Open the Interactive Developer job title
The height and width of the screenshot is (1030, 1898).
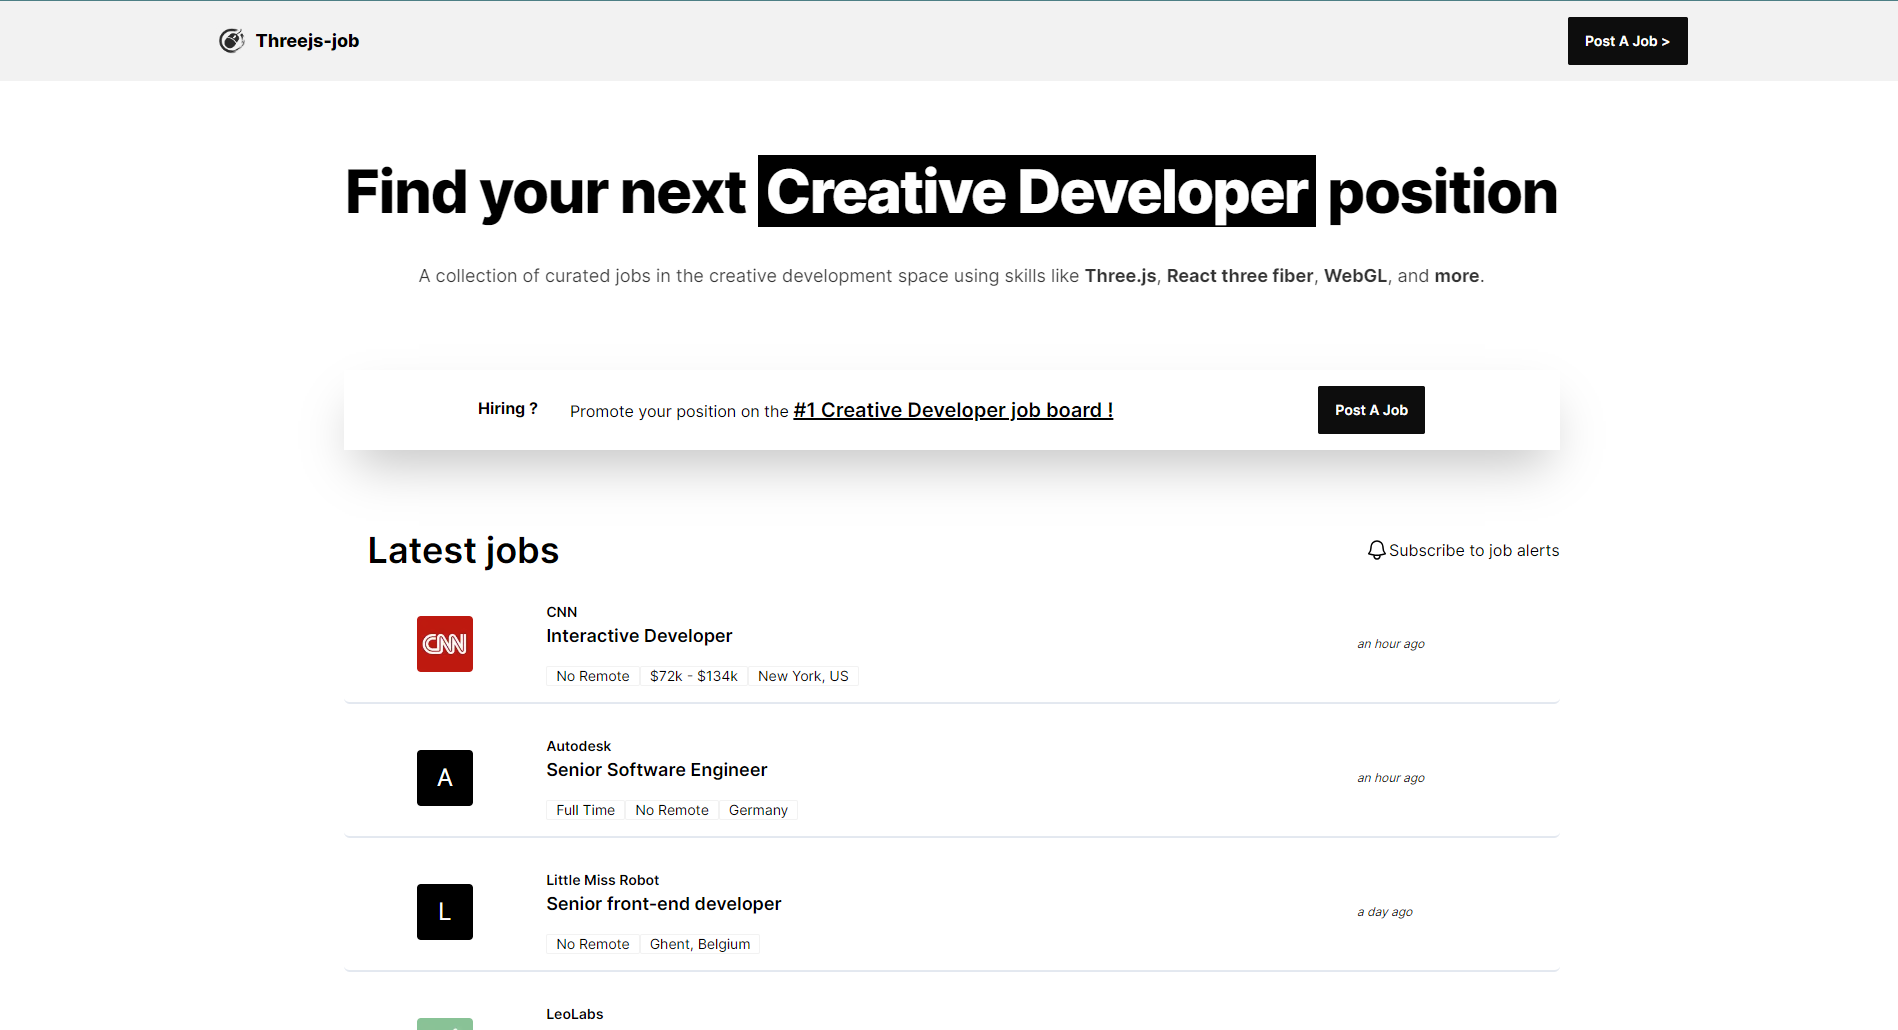click(x=639, y=636)
